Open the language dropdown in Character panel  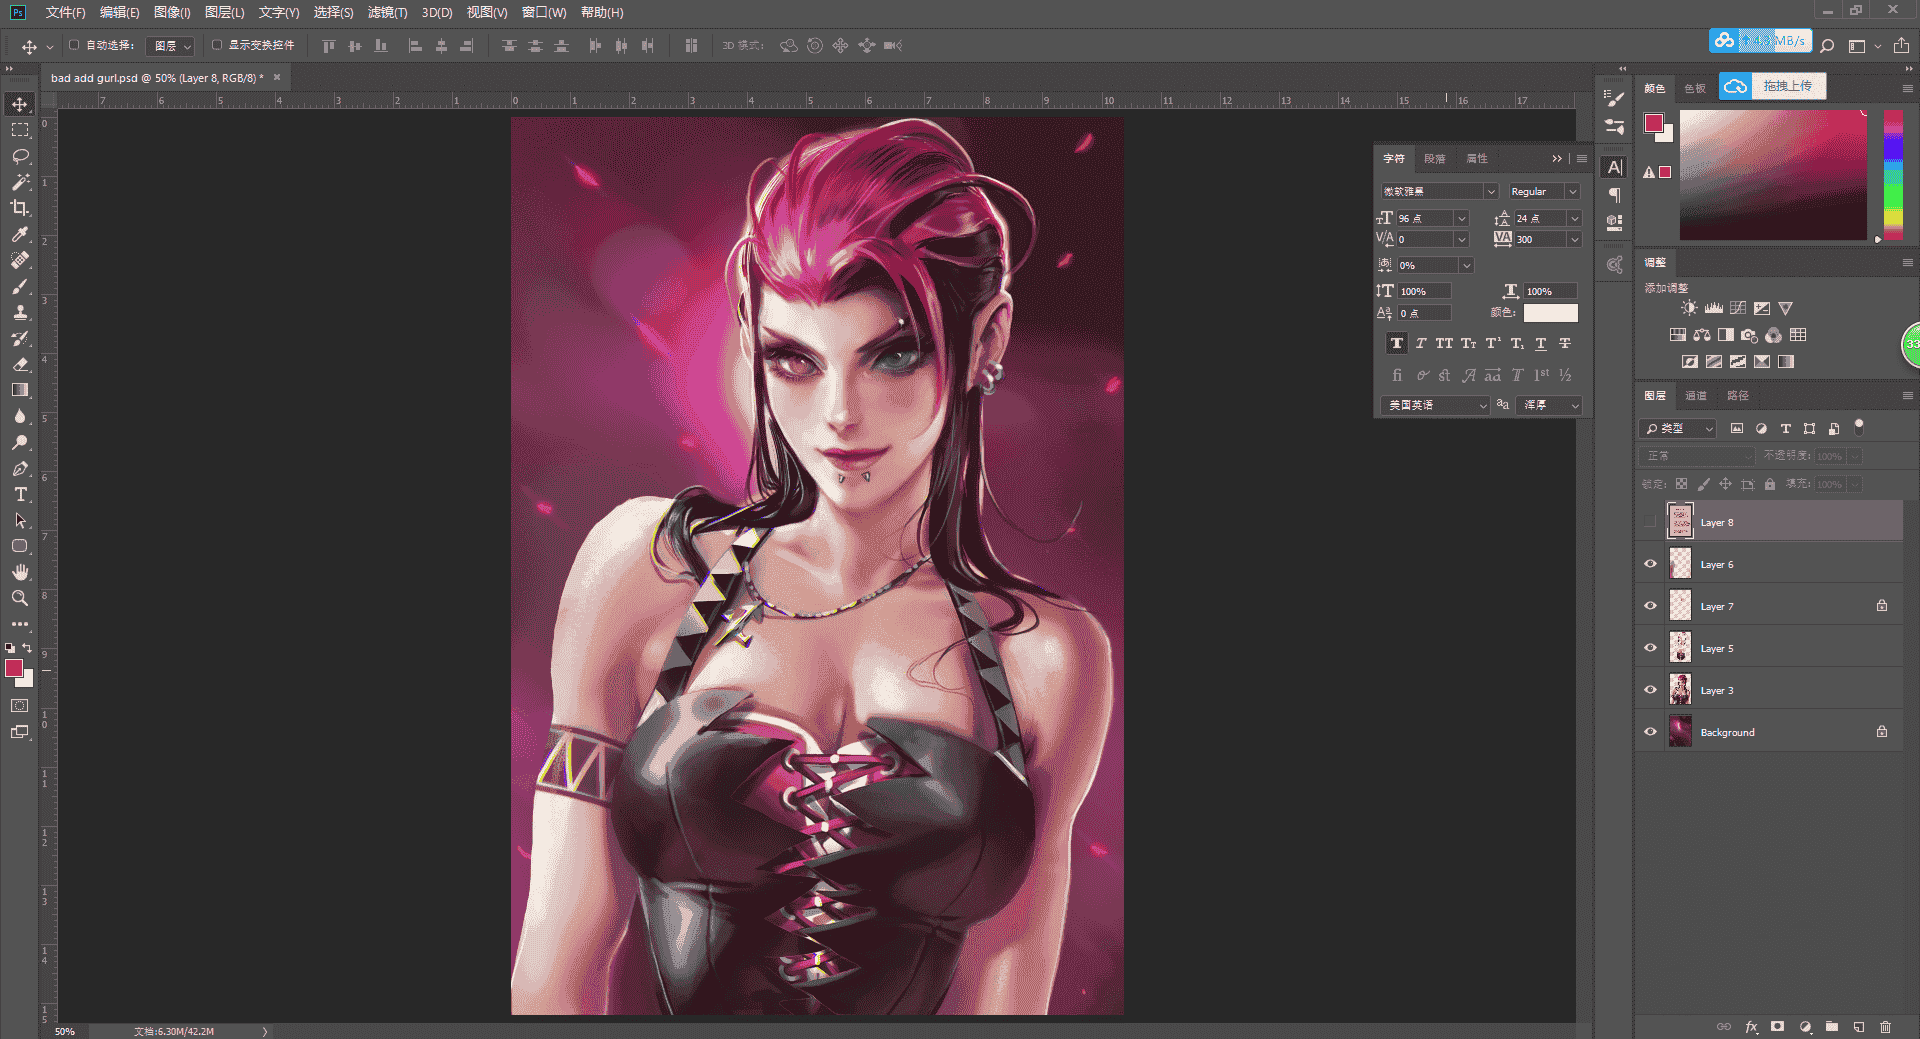[1435, 405]
